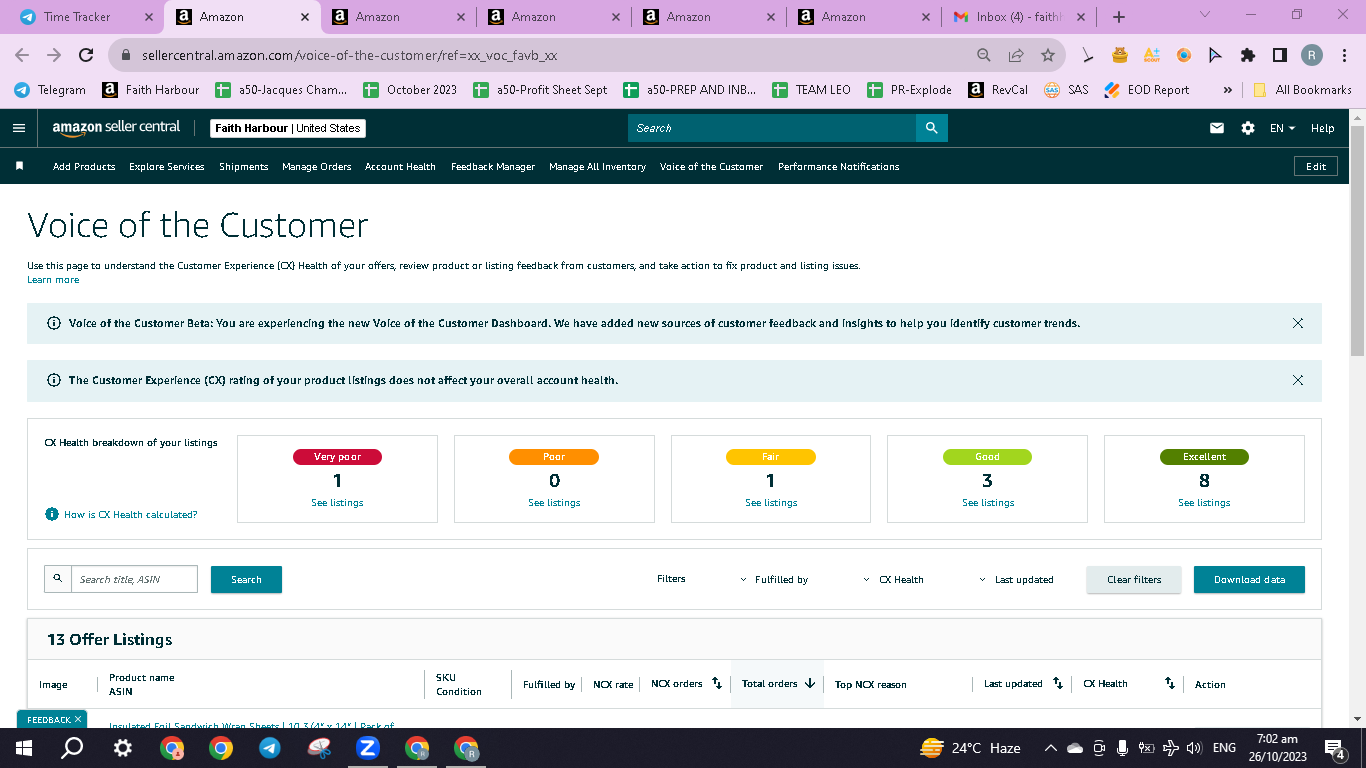Show hidden bookmarks with double chevron
1366x768 pixels.
pyautogui.click(x=1227, y=90)
